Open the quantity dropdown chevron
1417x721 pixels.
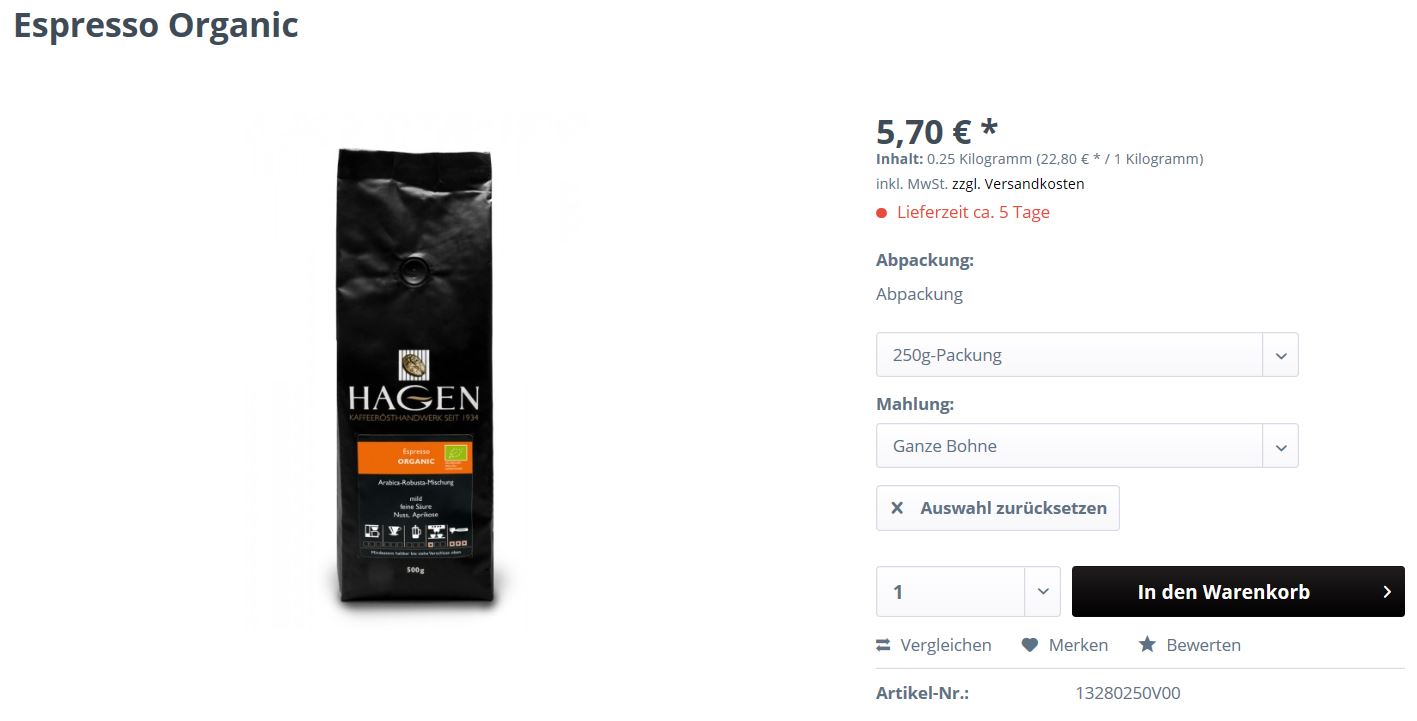click(x=1042, y=592)
